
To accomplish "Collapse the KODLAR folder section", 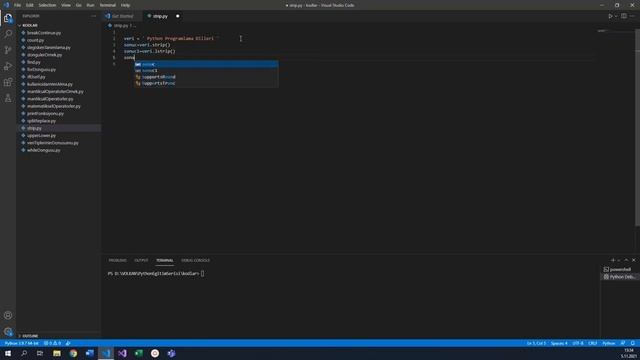I will (29, 25).
